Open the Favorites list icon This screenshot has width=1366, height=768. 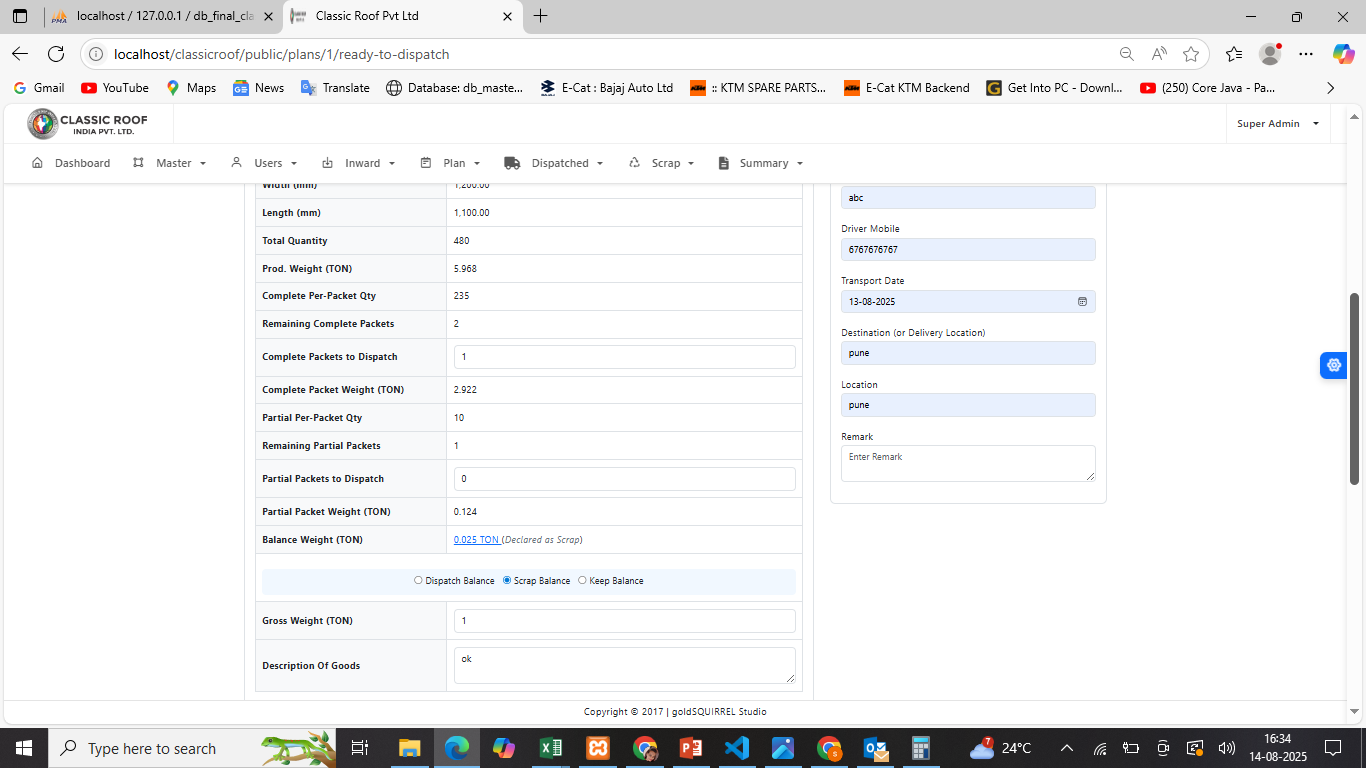[1234, 54]
